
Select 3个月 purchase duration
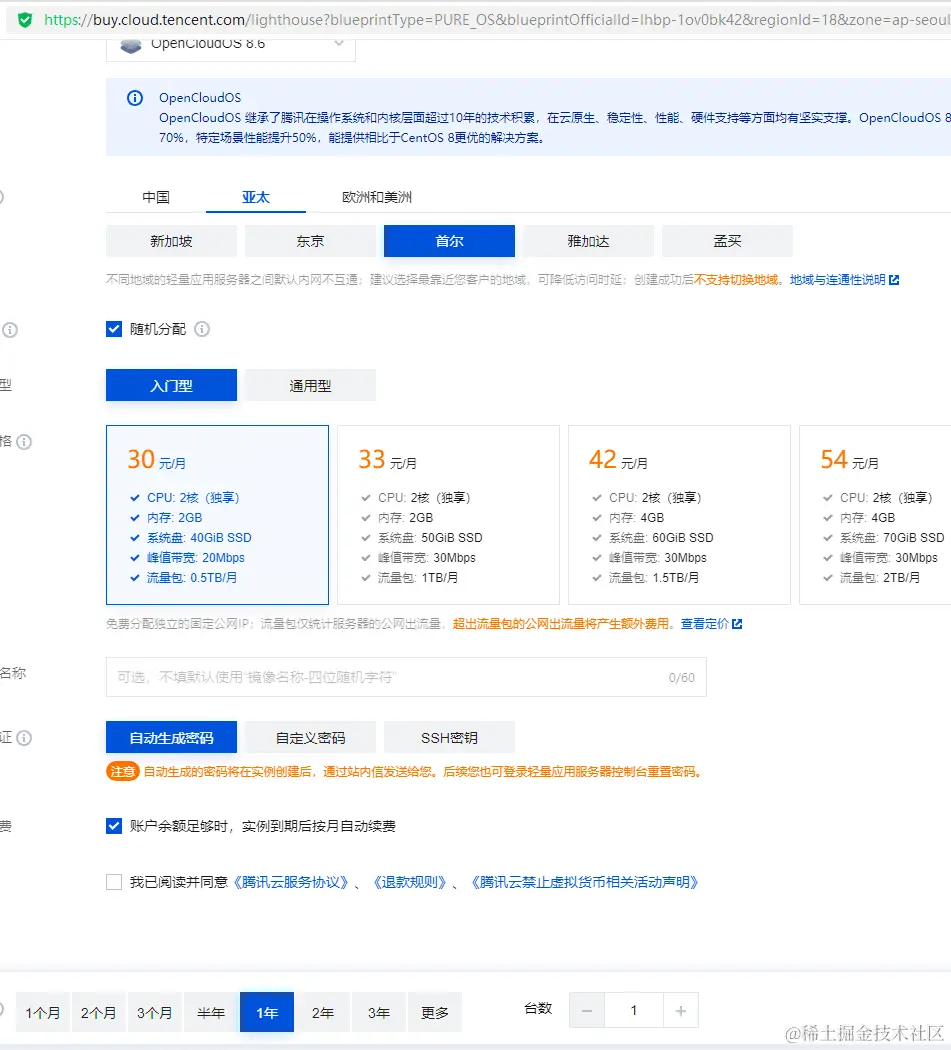[x=155, y=1012]
